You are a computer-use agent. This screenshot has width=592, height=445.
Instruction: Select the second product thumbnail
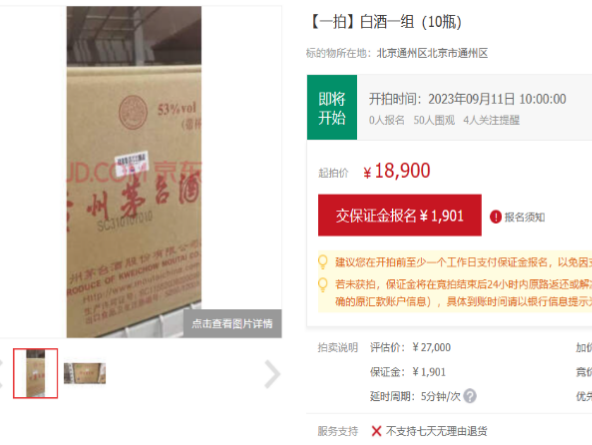tap(85, 373)
